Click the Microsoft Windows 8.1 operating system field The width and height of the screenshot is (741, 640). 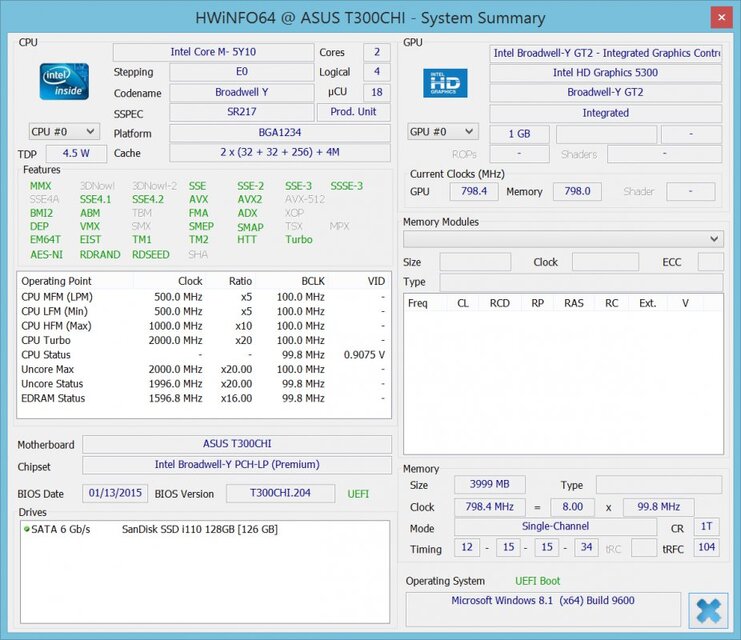click(x=542, y=601)
